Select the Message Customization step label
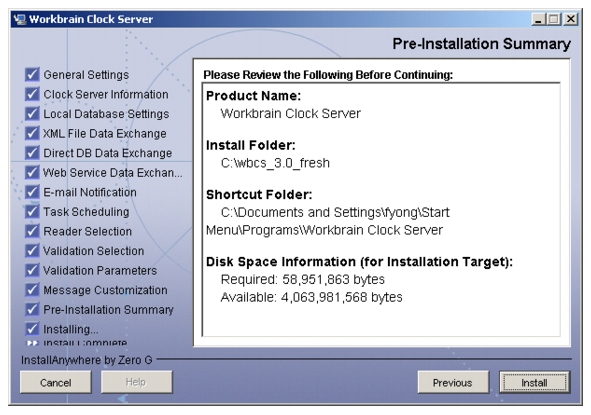 105,290
